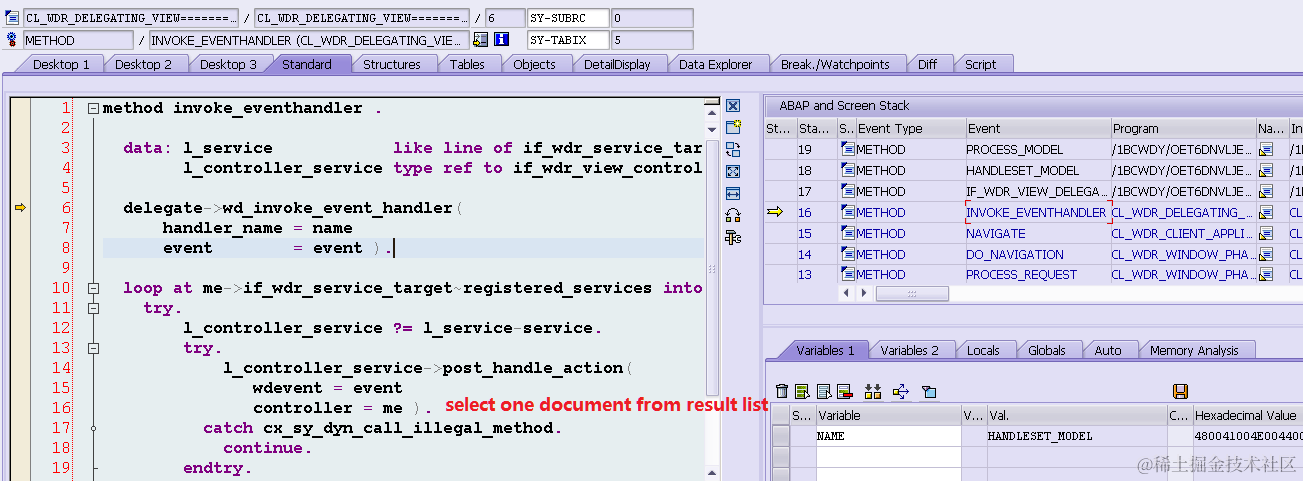Open the Memory Analysis tab
Viewport: 1303px width, 481px height.
tap(1194, 350)
